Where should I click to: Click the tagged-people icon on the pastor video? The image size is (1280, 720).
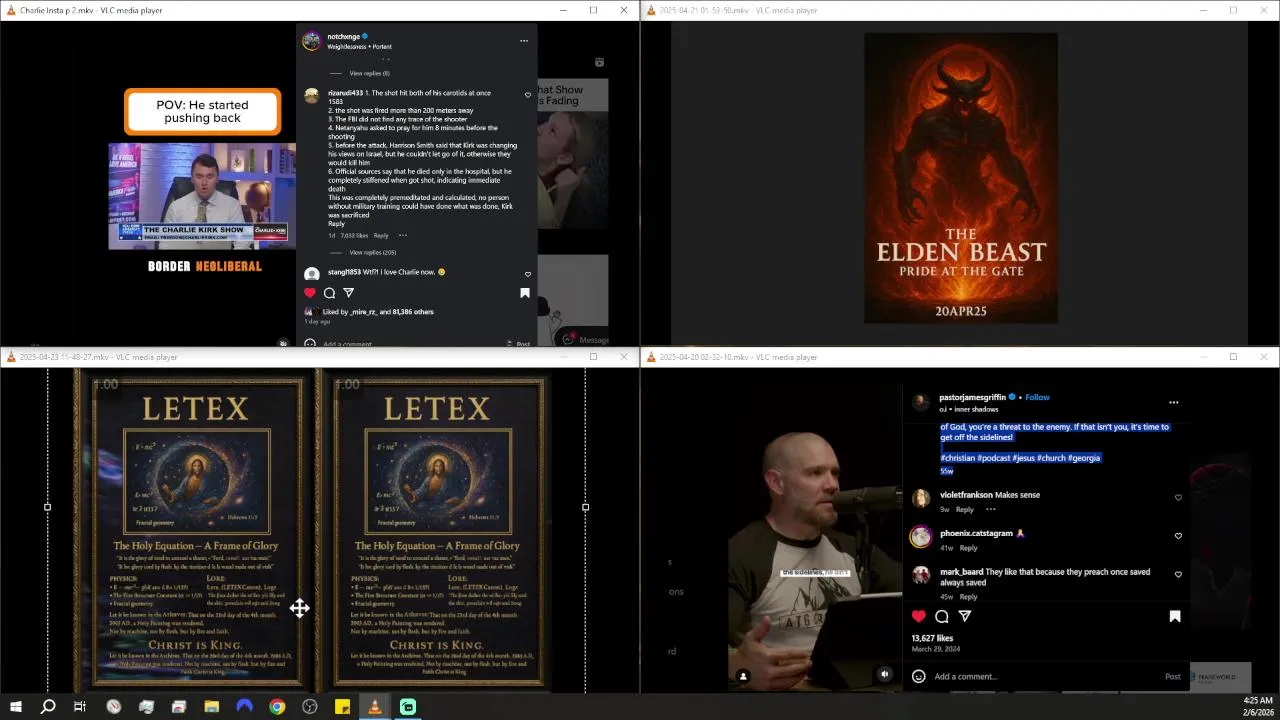743,677
